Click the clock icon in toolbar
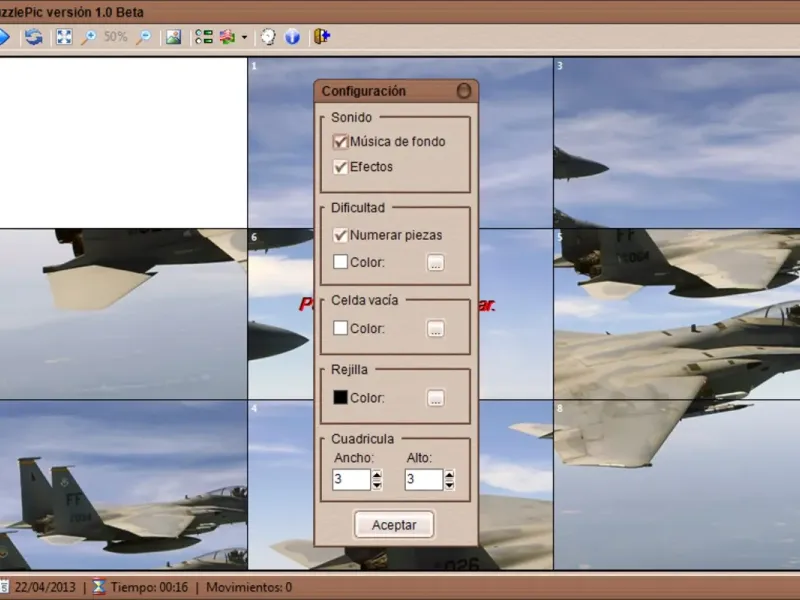Screen dimensions: 800x600 (x=268, y=37)
